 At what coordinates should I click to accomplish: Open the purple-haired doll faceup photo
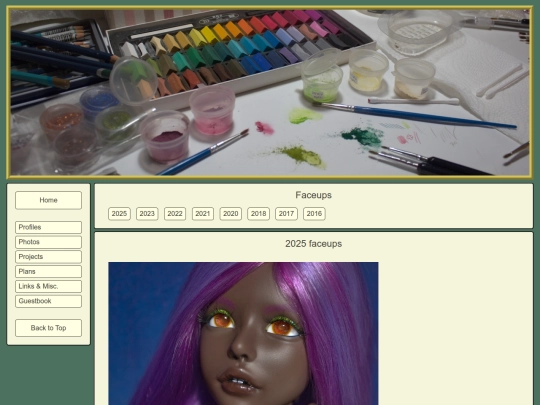click(x=243, y=333)
